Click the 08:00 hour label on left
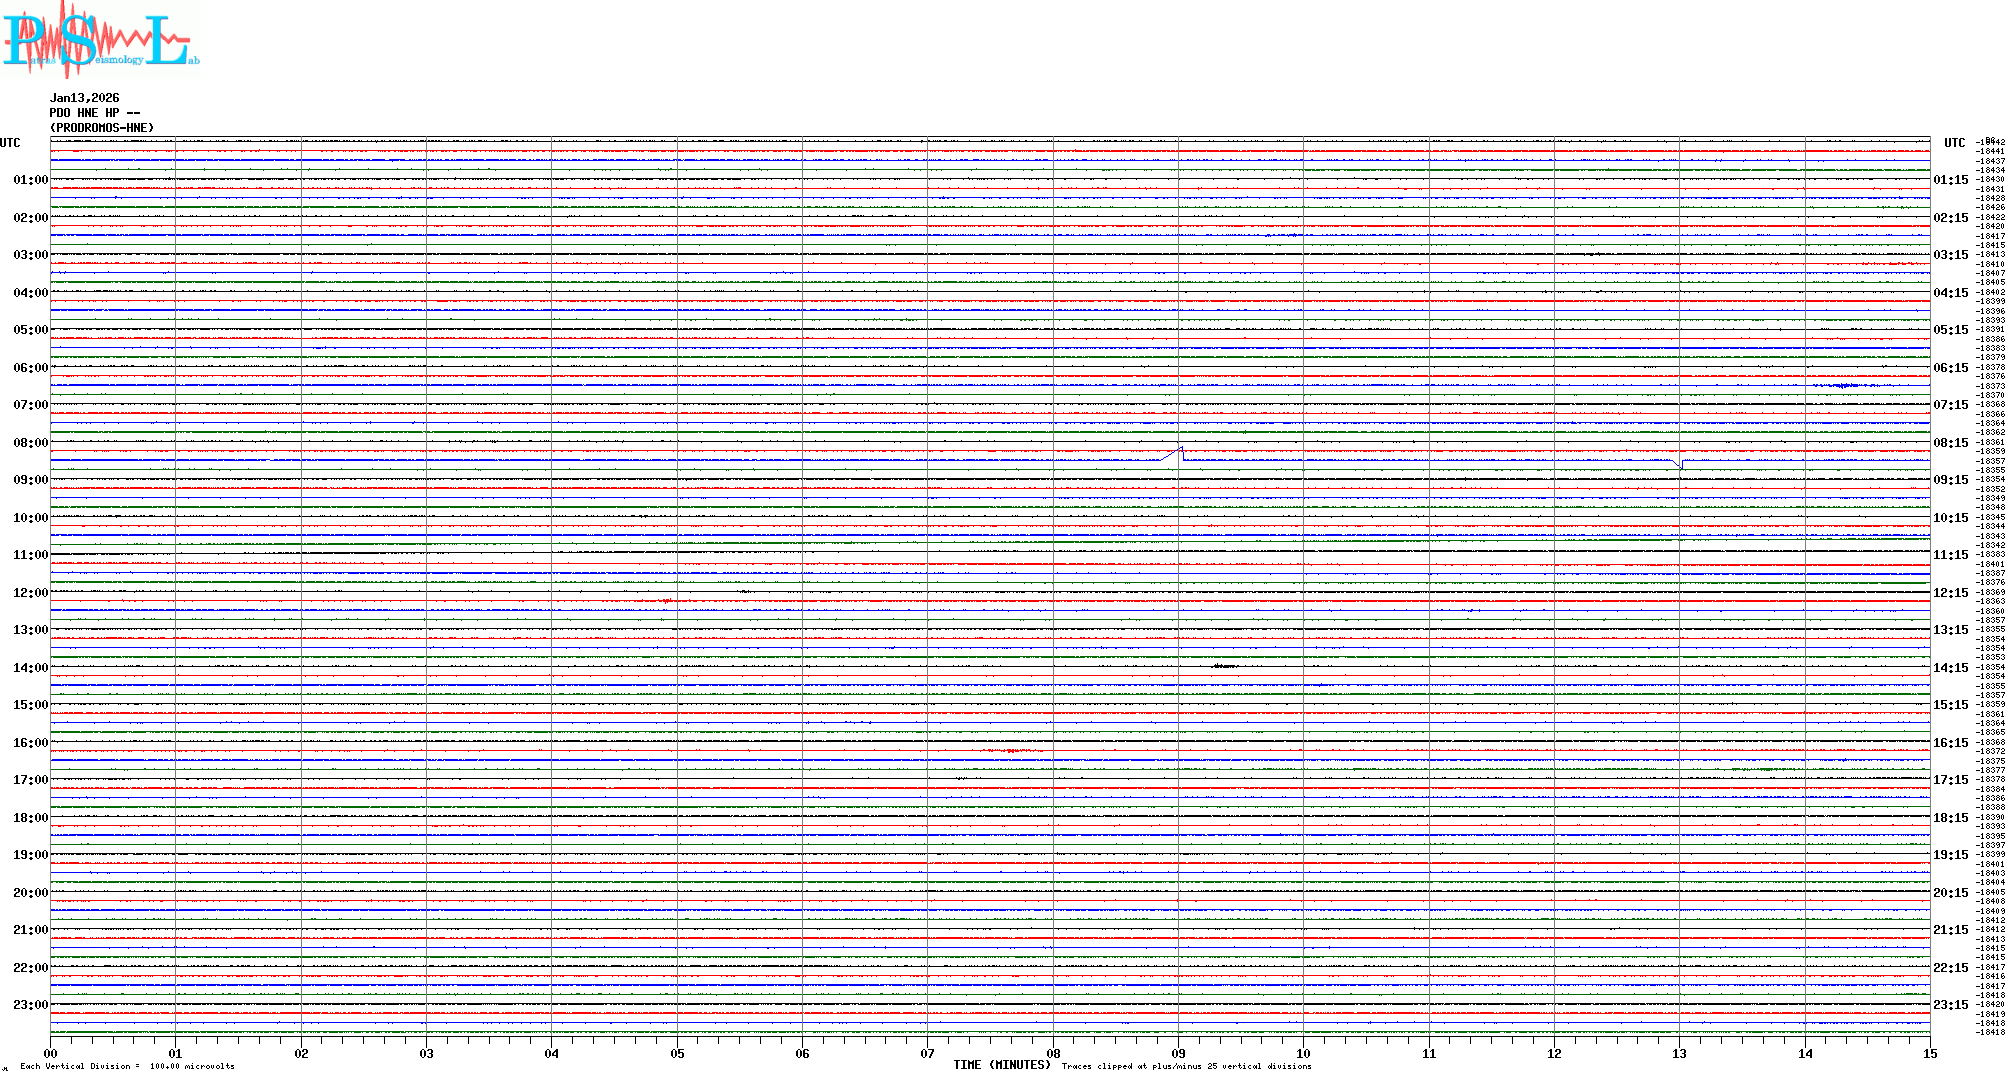The width and height of the screenshot is (2010, 1080). [30, 443]
